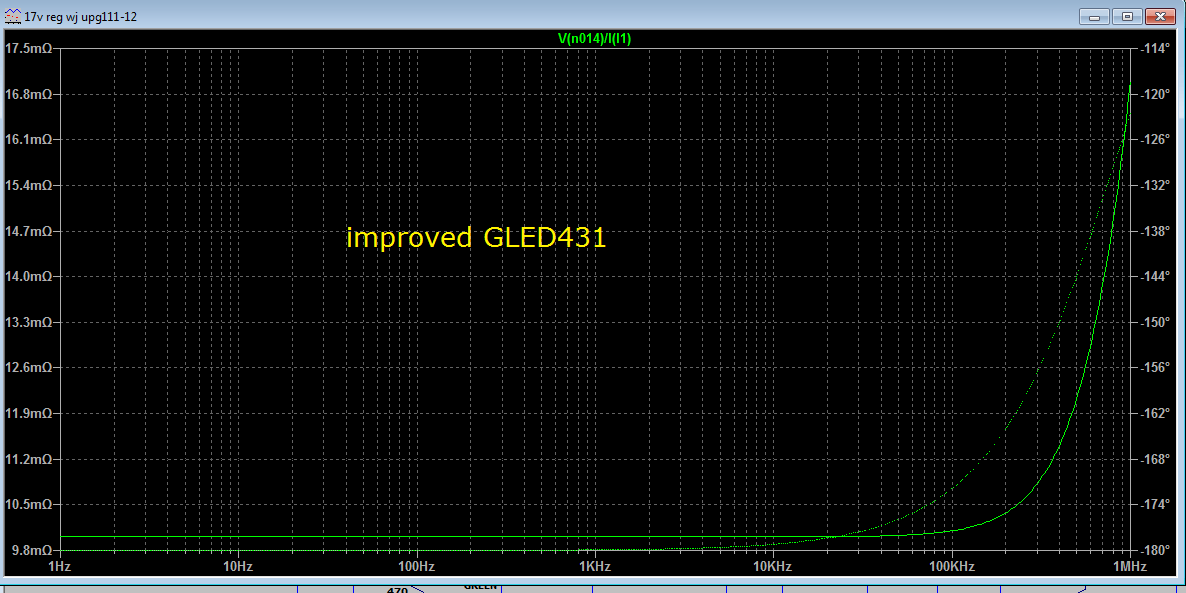This screenshot has height=593, width=1186.
Task: Click the 1MHz frequency axis label
Action: tap(1130, 567)
